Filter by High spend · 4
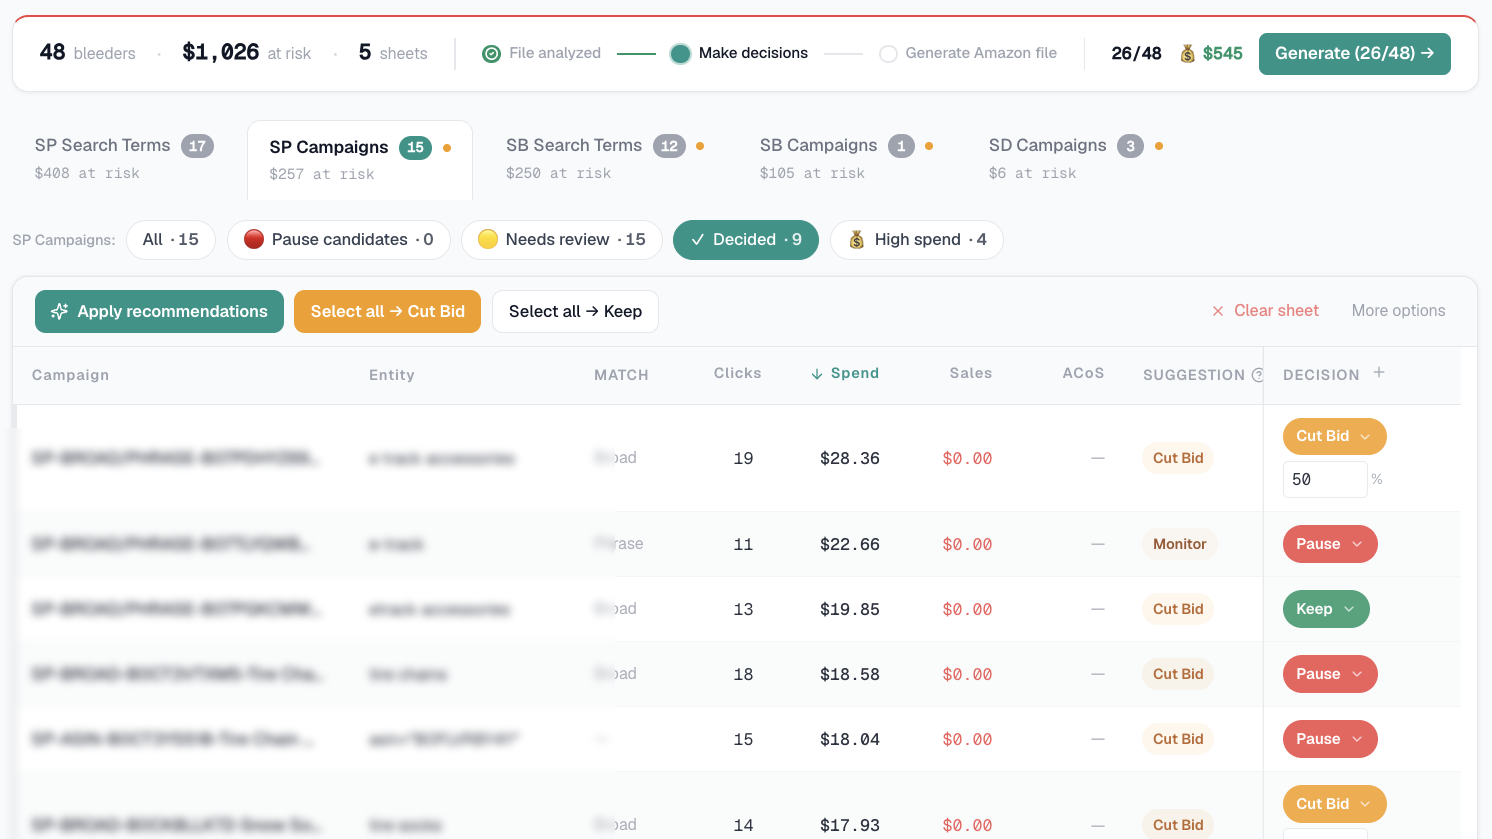Image resolution: width=1492 pixels, height=839 pixels. click(x=917, y=240)
